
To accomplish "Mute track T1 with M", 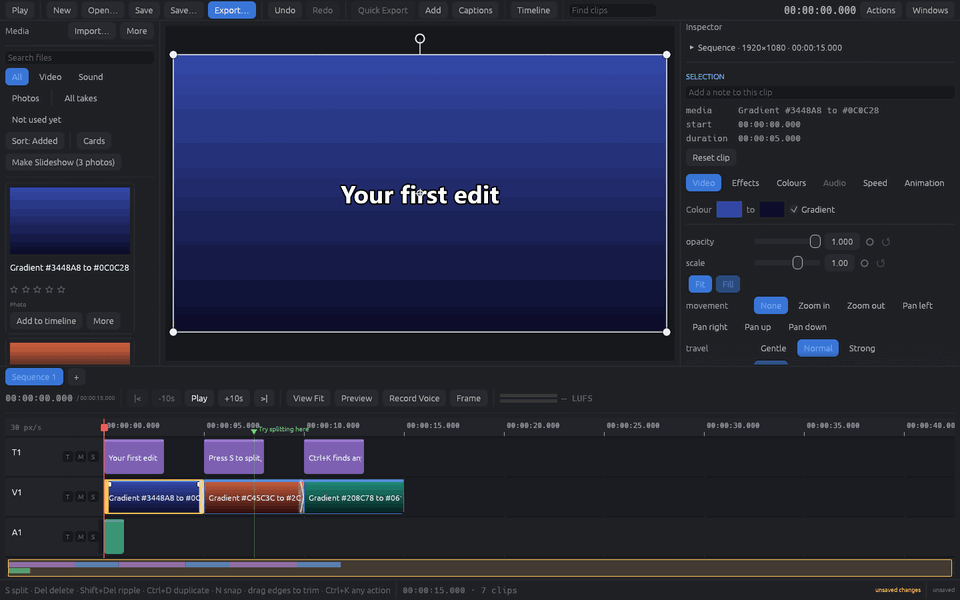I will click(x=80, y=457).
